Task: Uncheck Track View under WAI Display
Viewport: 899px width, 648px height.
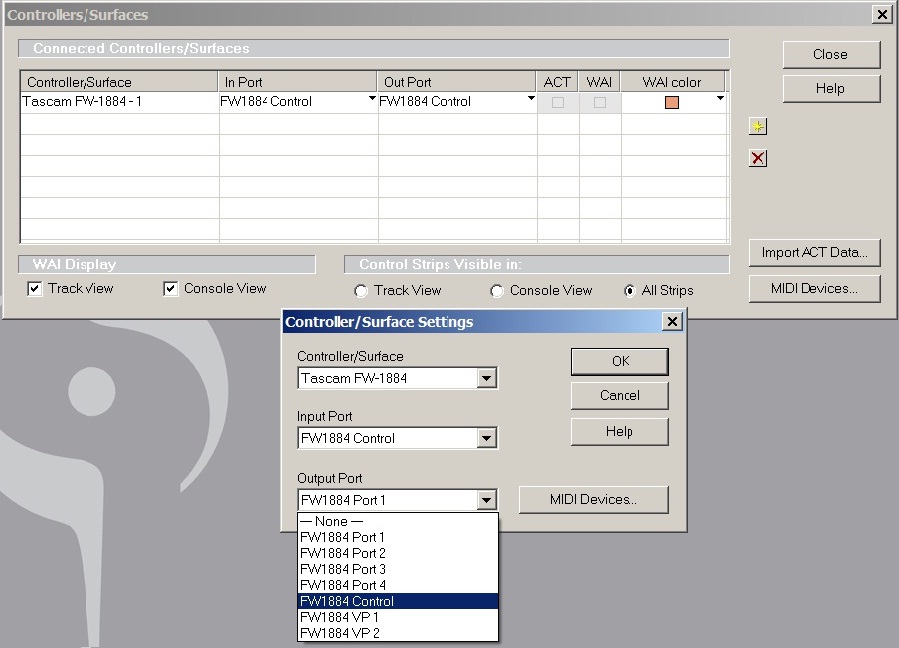Action: (x=34, y=288)
